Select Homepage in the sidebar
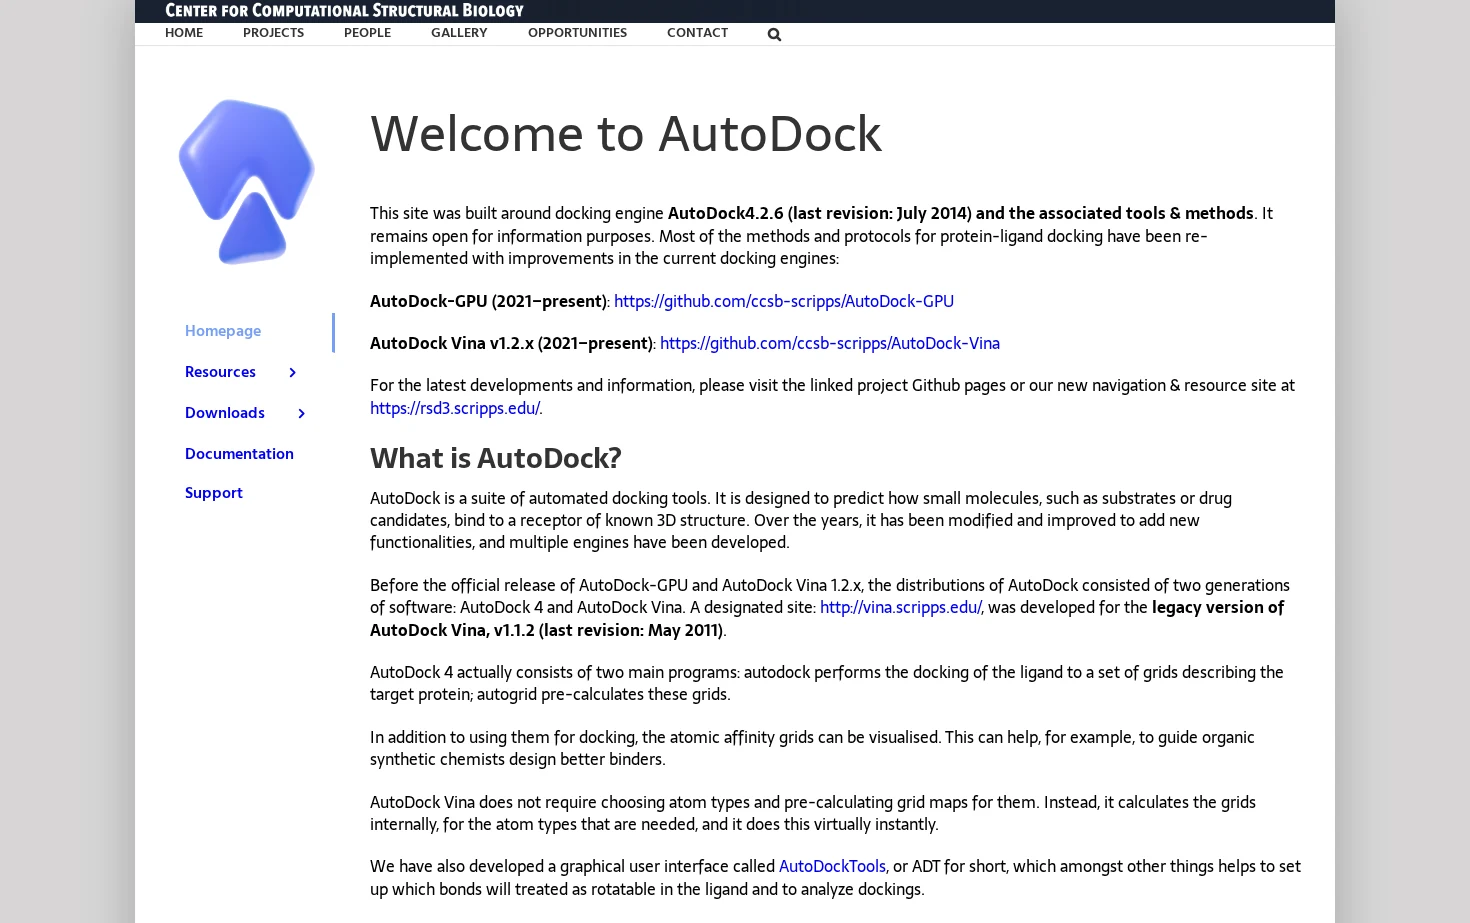Screen dimensions: 1470x923 click(223, 331)
